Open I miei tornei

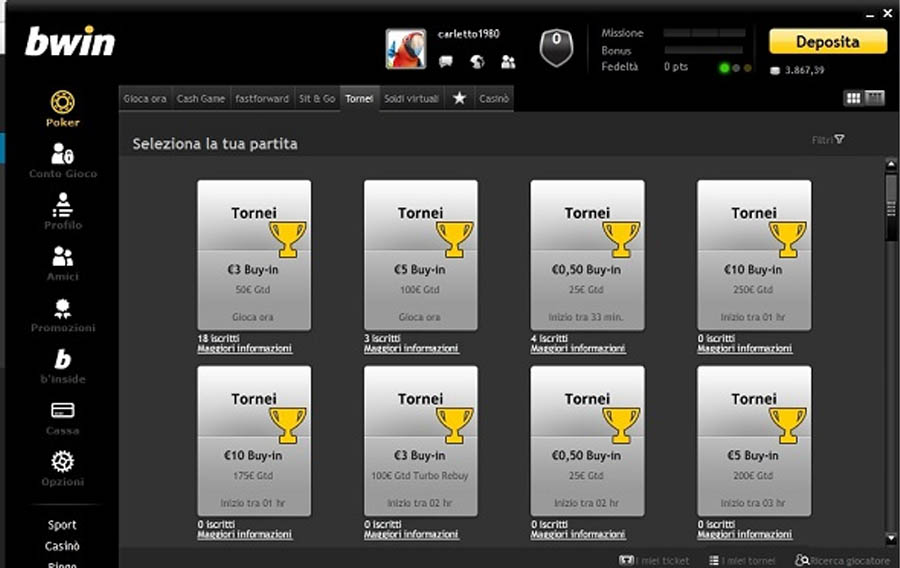tap(742, 560)
